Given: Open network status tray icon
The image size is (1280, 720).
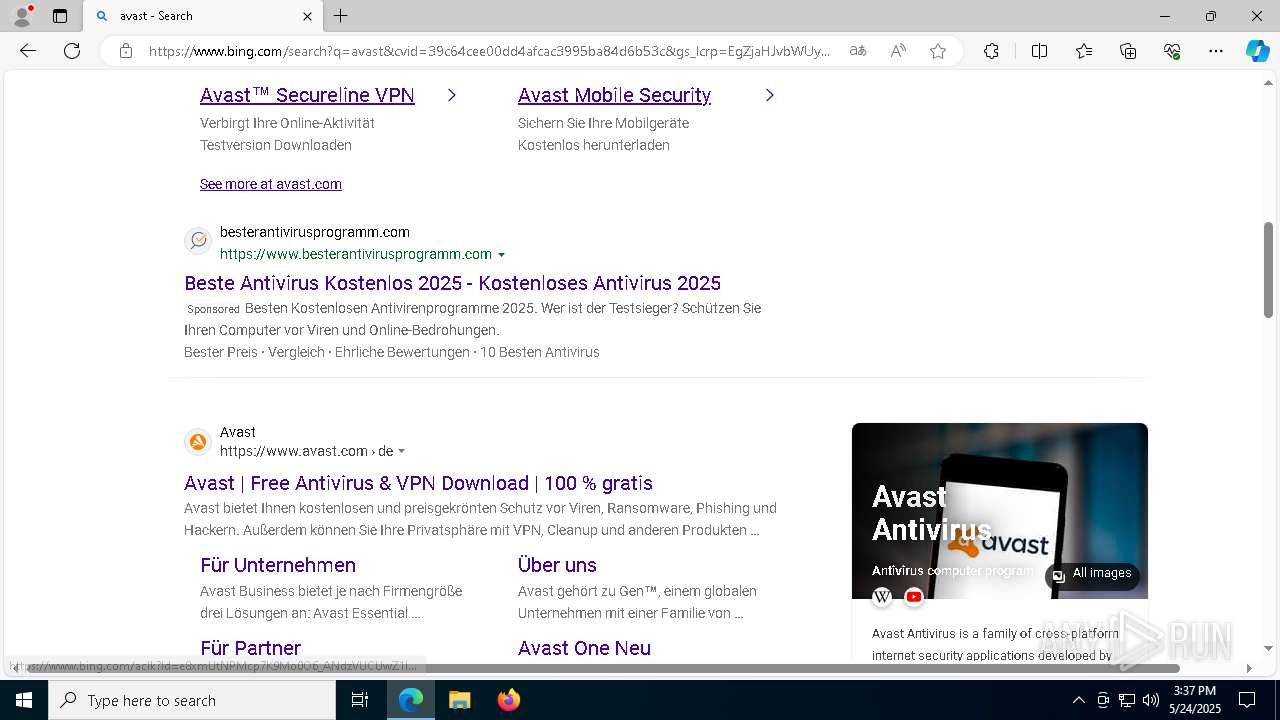Looking at the screenshot, I should point(1127,700).
